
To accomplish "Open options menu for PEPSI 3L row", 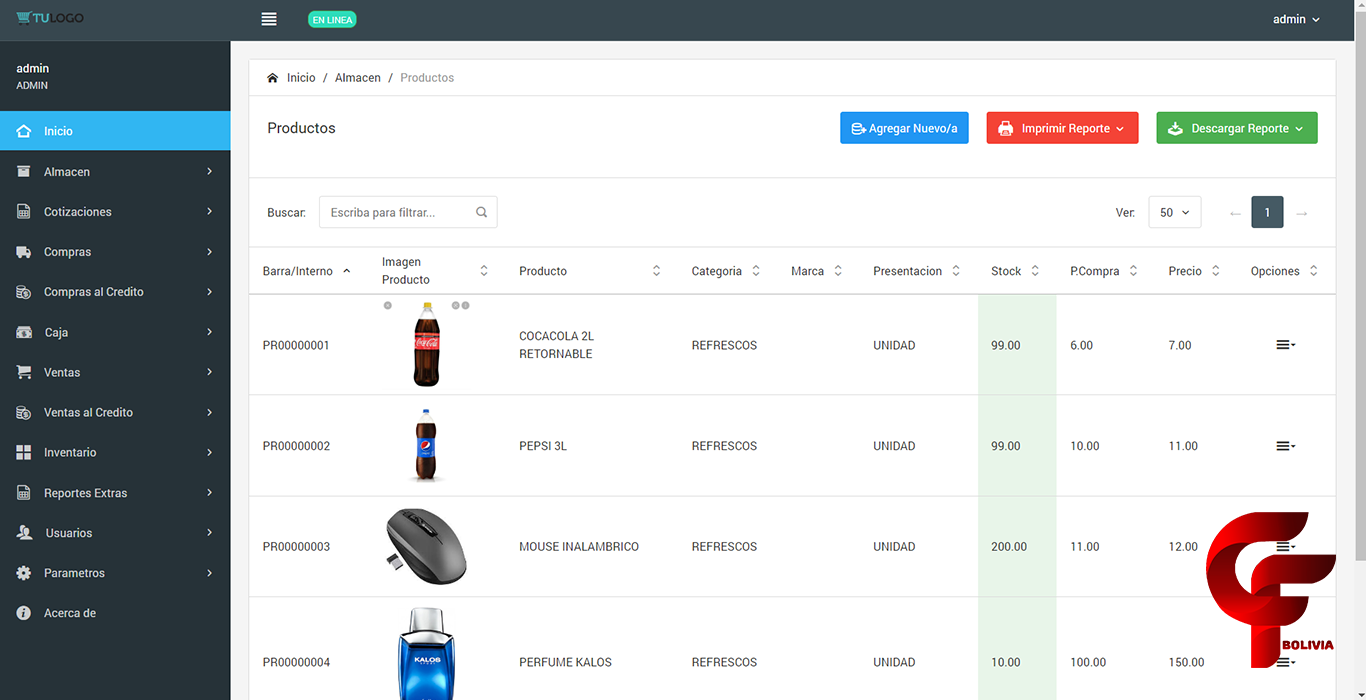I will (1285, 446).
